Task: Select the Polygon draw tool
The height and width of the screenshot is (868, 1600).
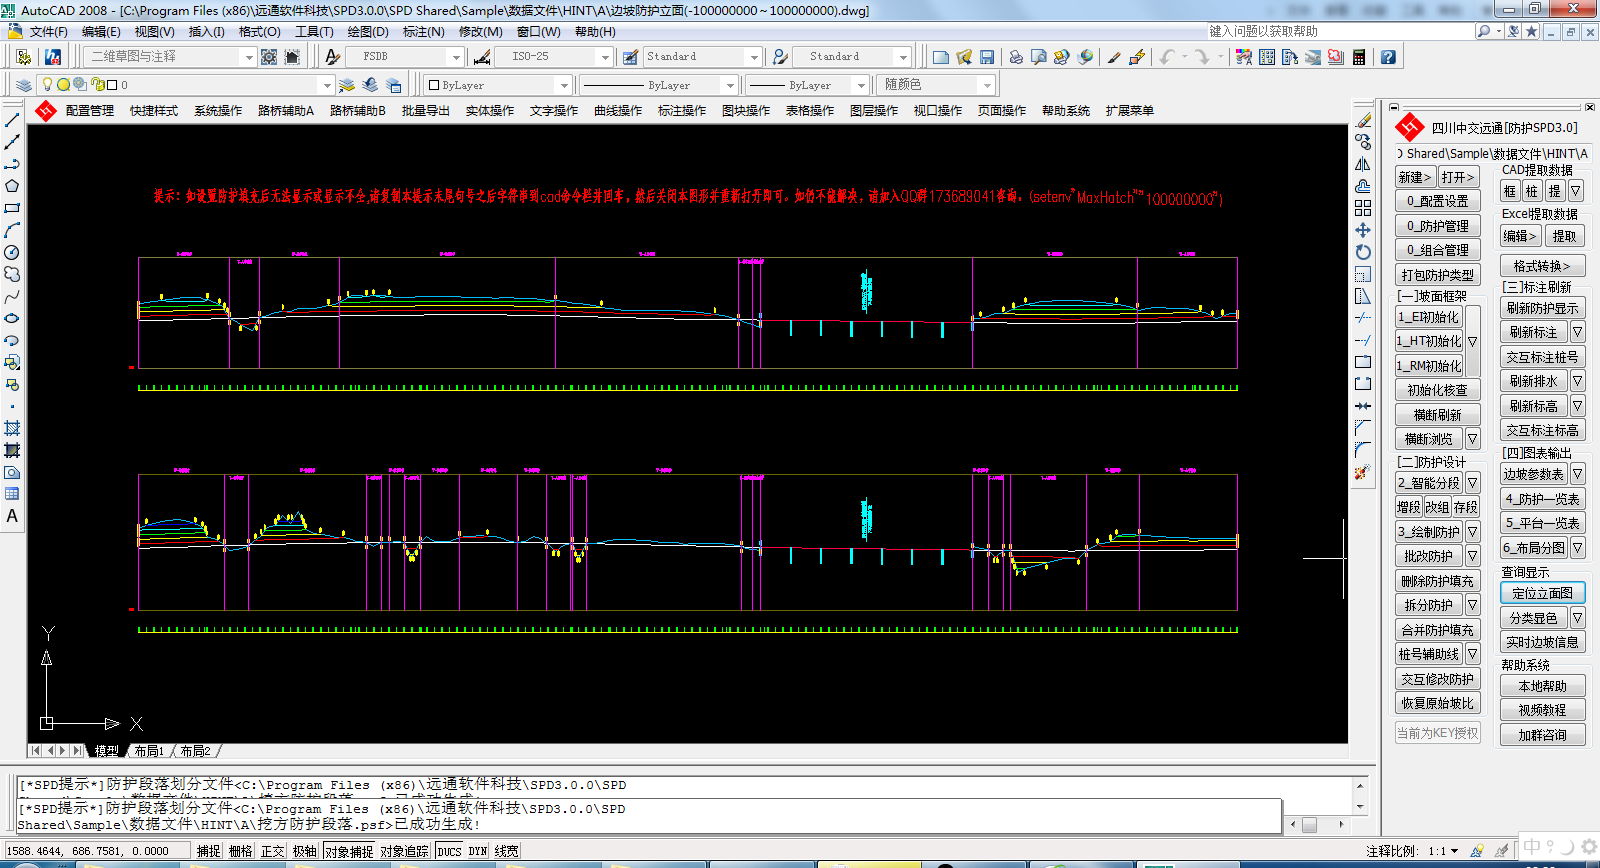Action: [x=12, y=186]
